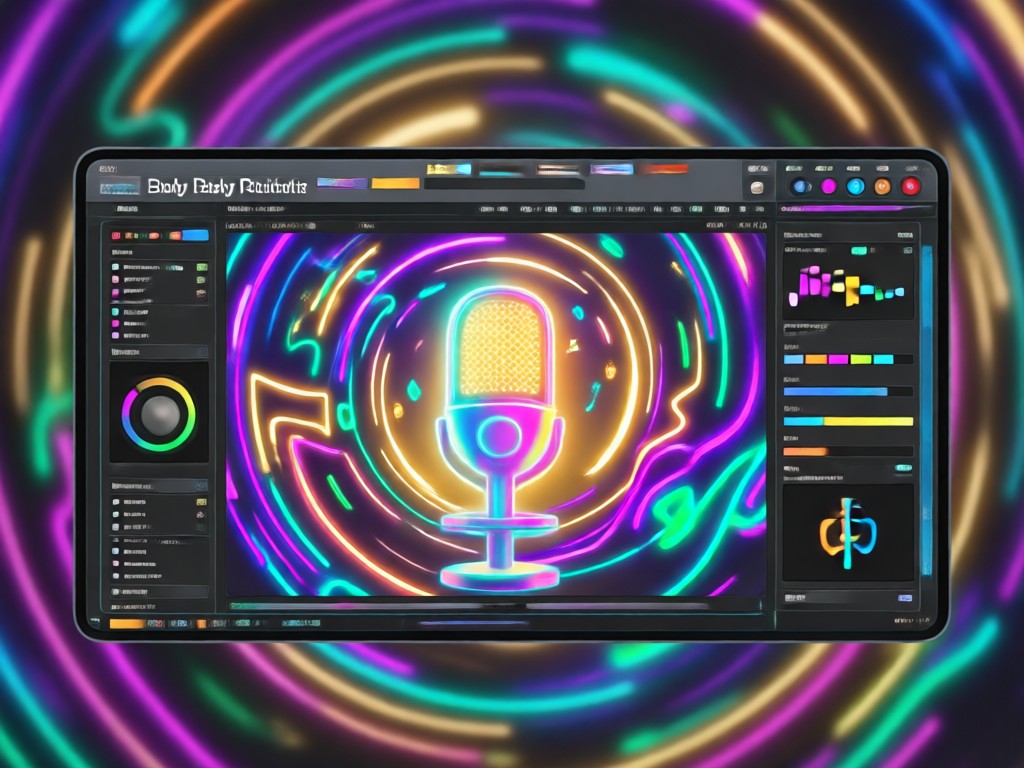Adjust the purple slider at top of right panel
This screenshot has height=768, width=1024.
[855, 209]
